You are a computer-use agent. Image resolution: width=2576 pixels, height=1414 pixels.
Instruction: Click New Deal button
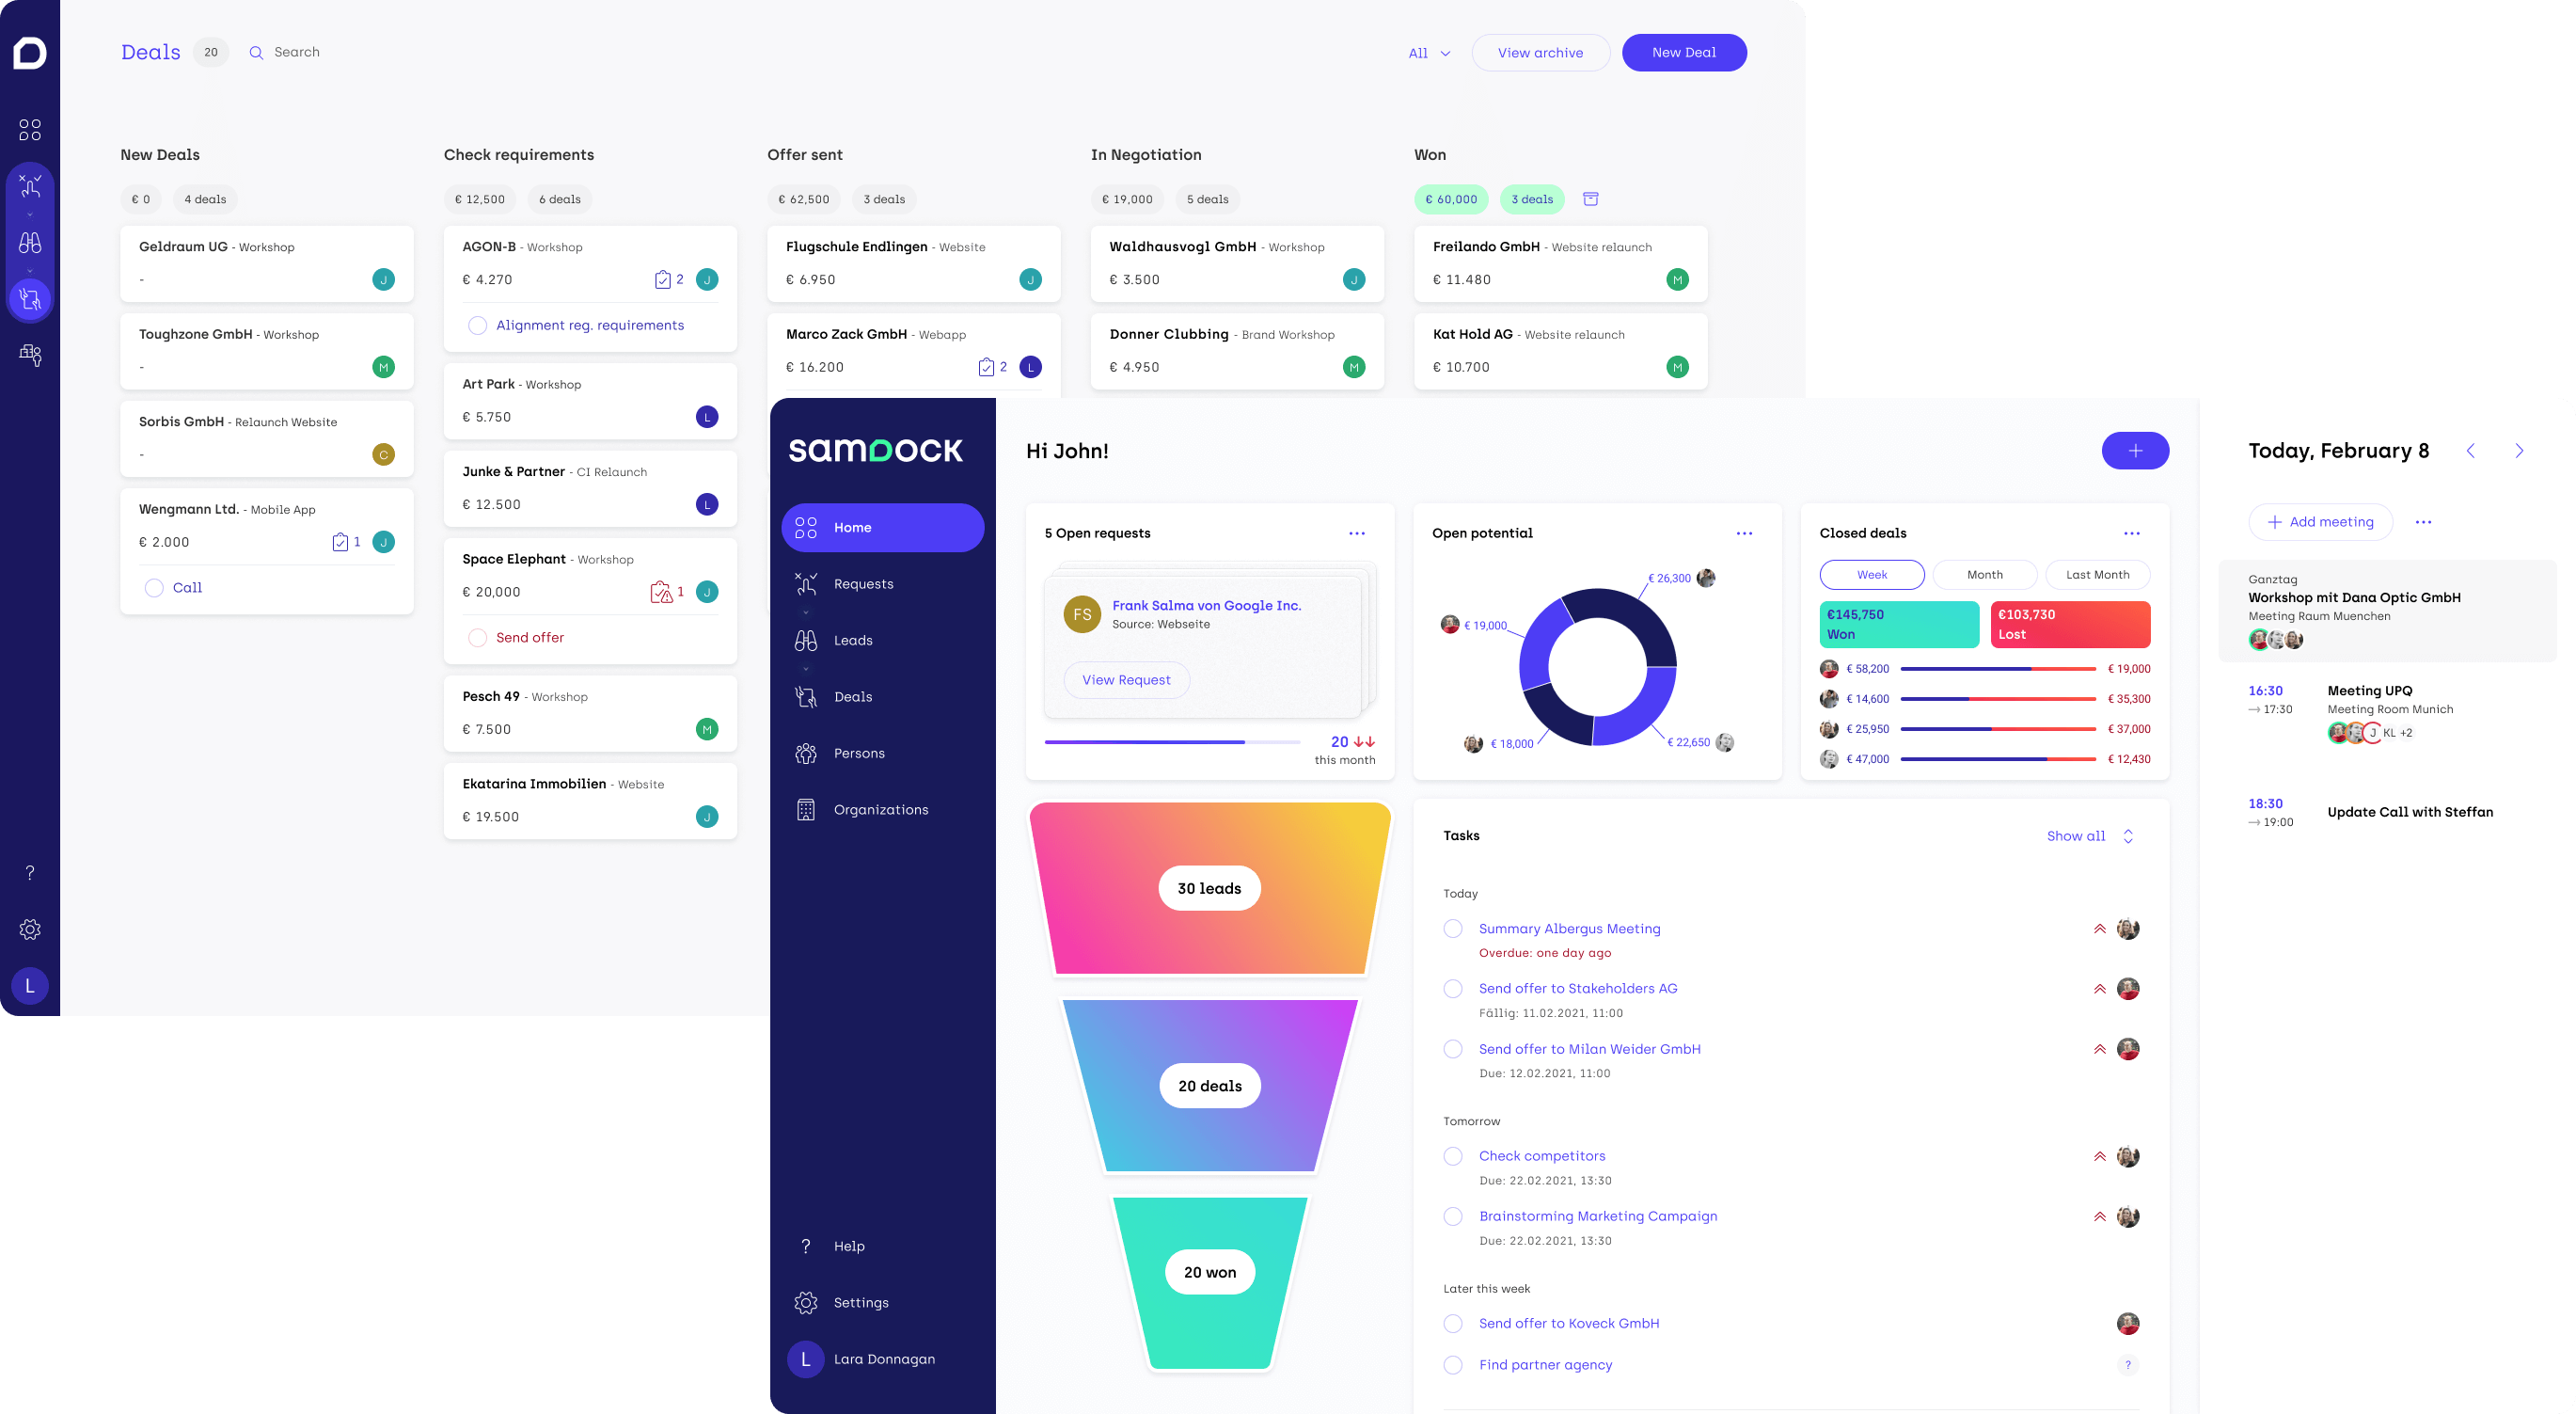click(x=1682, y=51)
